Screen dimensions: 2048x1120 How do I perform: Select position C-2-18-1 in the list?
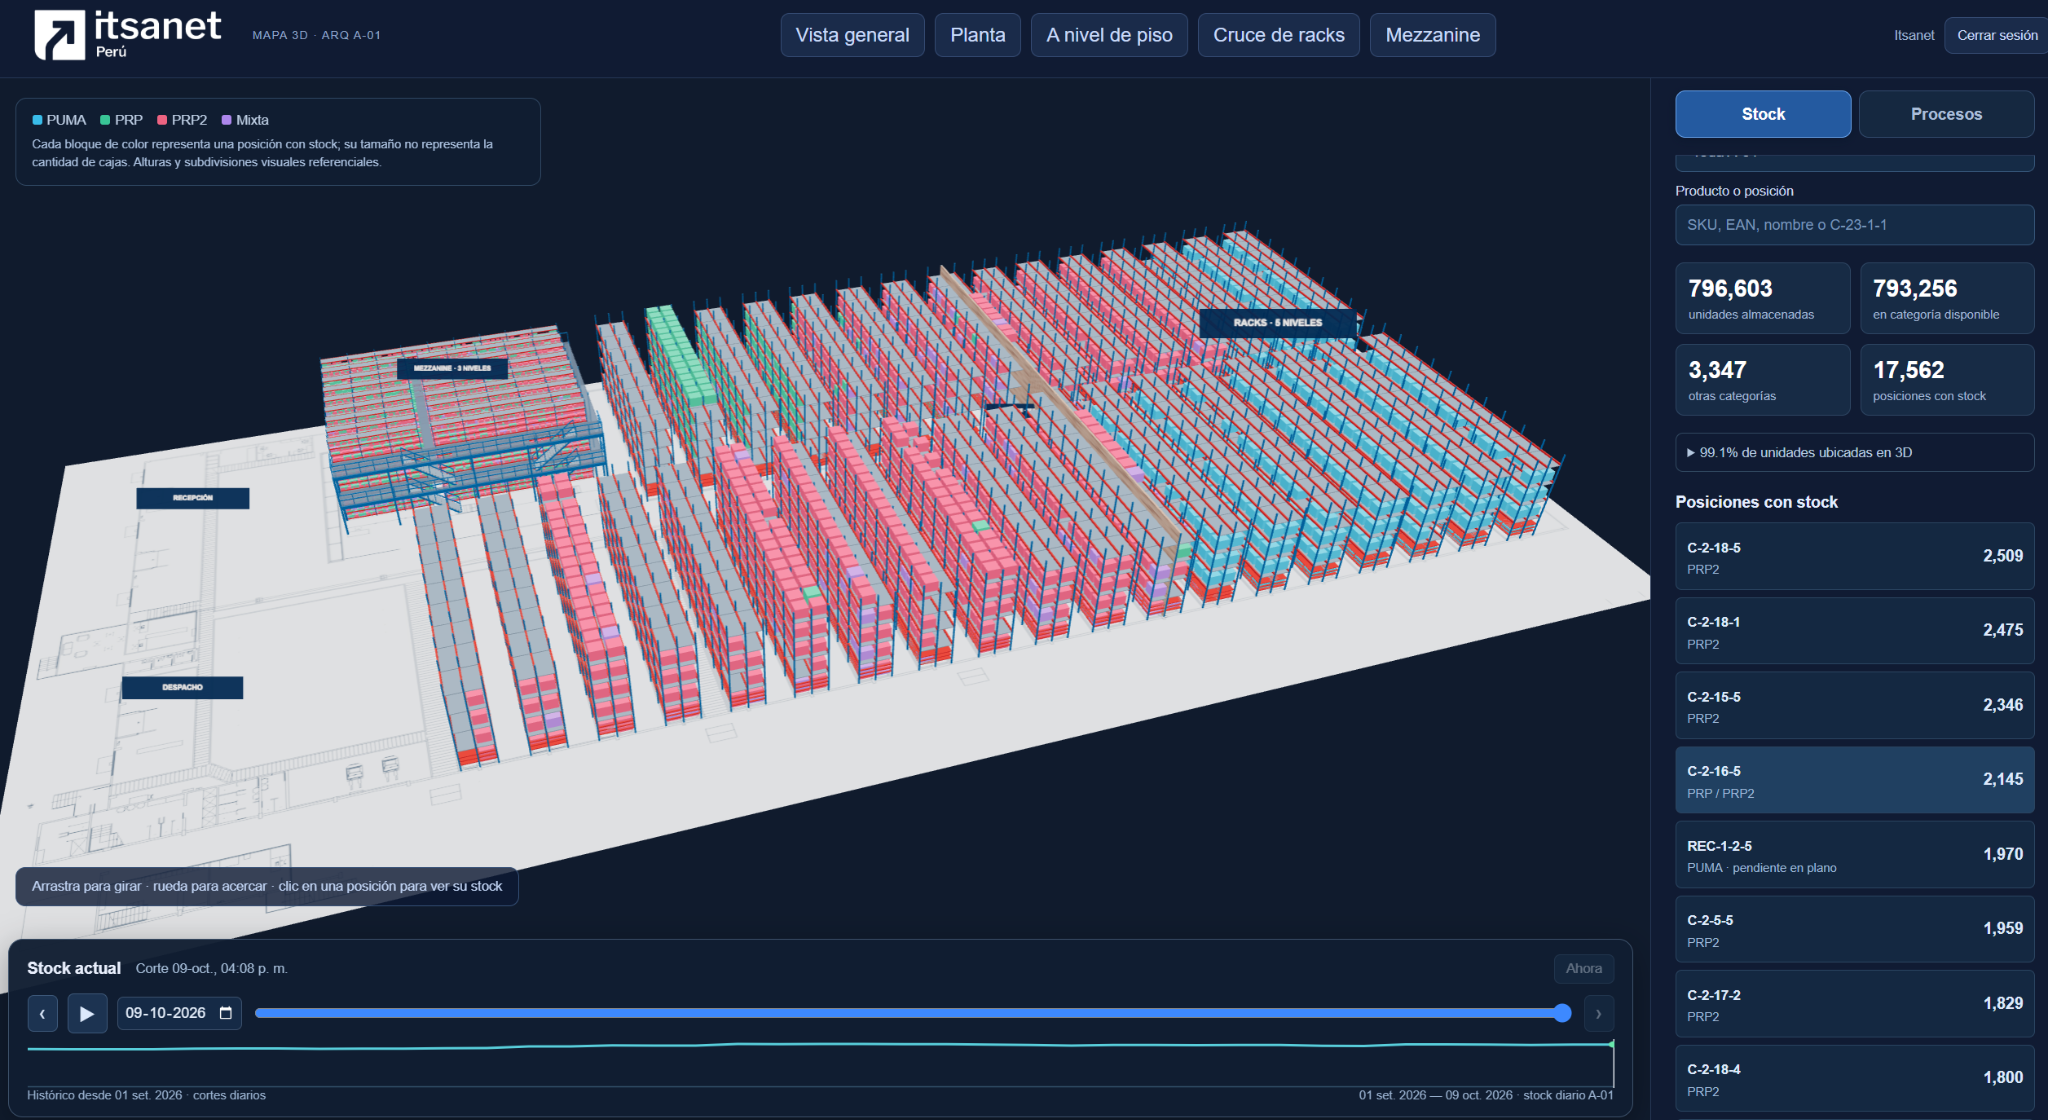(1854, 630)
